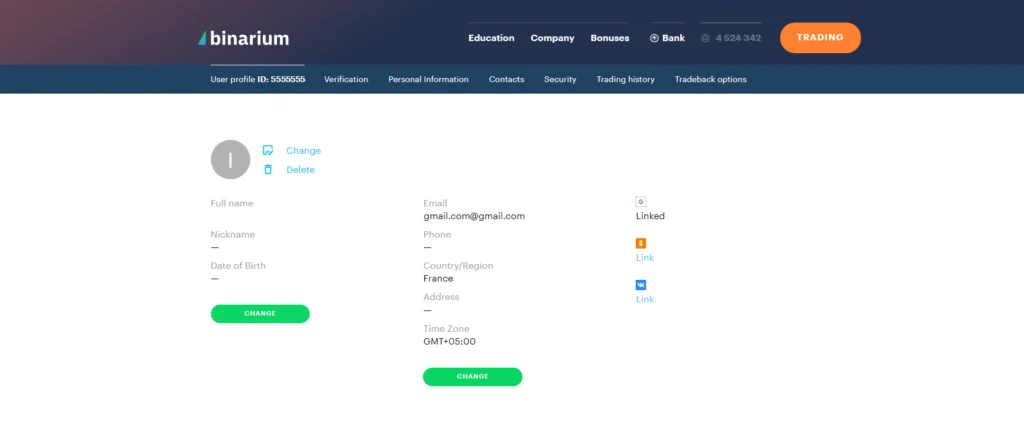The image size is (1024, 448).
Task: Click the green CHANGE button under Date of Birth
Action: [x=260, y=314]
